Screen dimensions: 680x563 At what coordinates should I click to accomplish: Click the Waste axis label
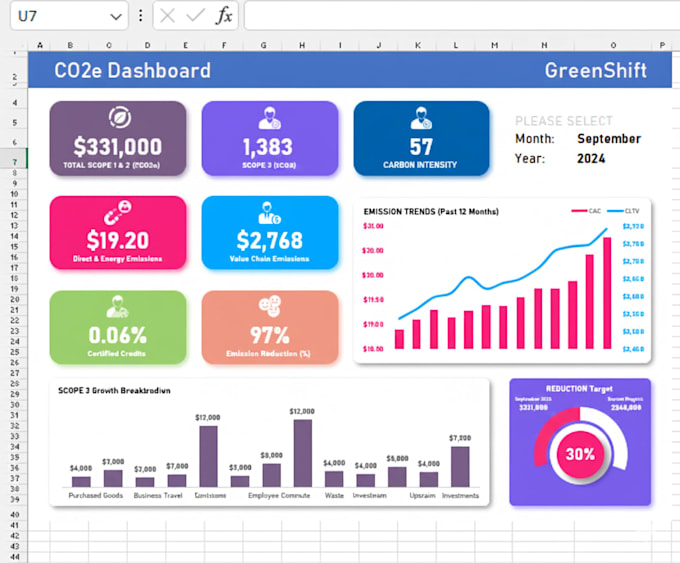[334, 495]
